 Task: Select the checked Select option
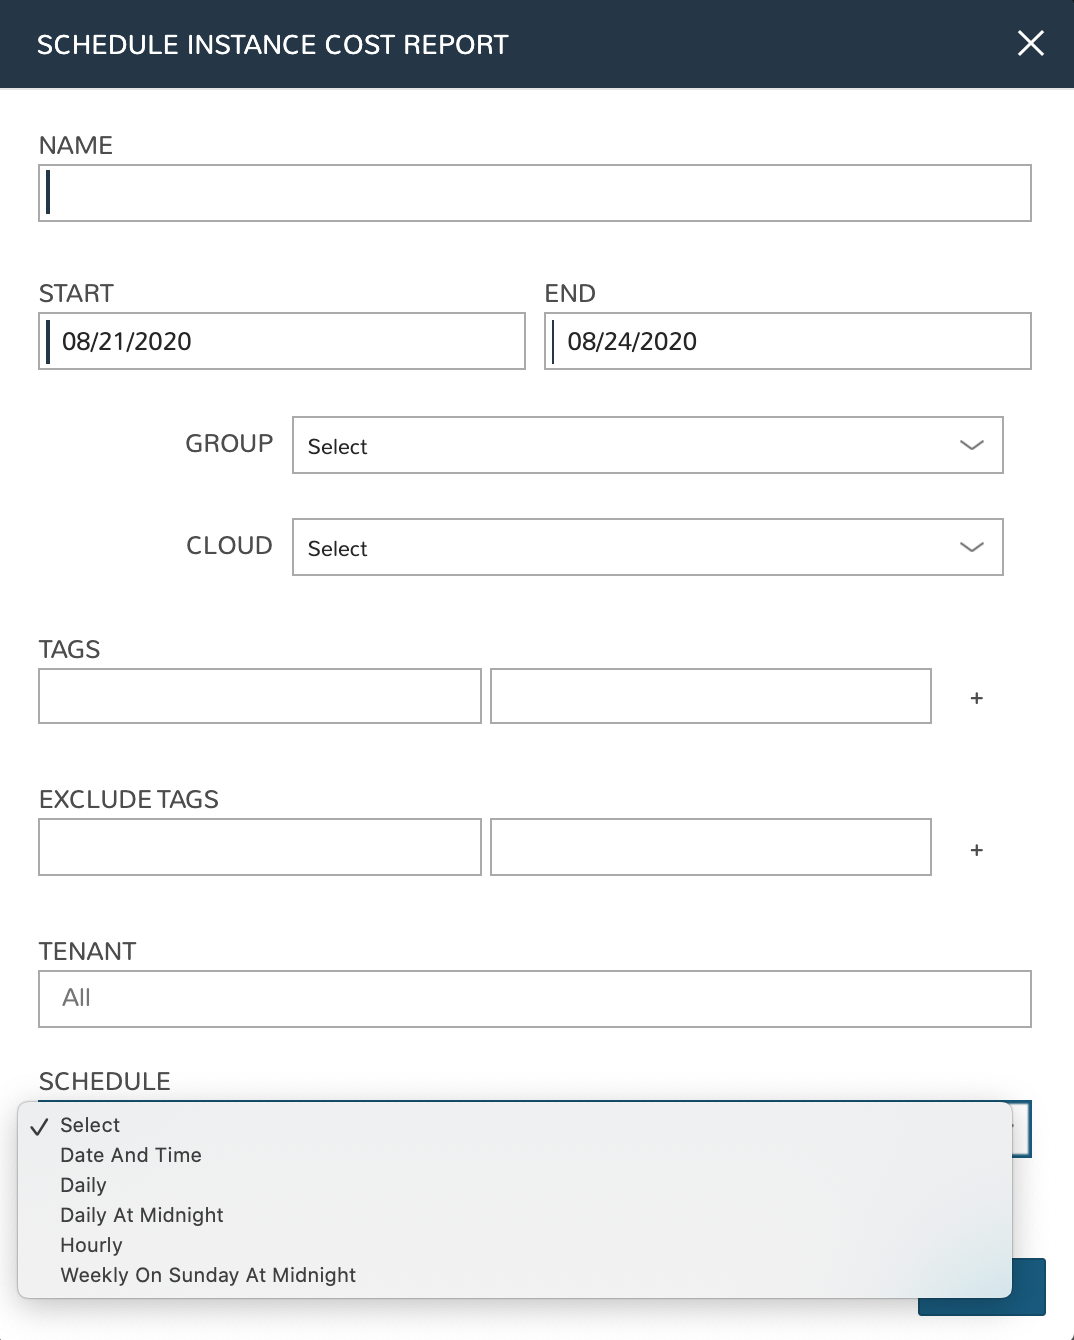[89, 1124]
